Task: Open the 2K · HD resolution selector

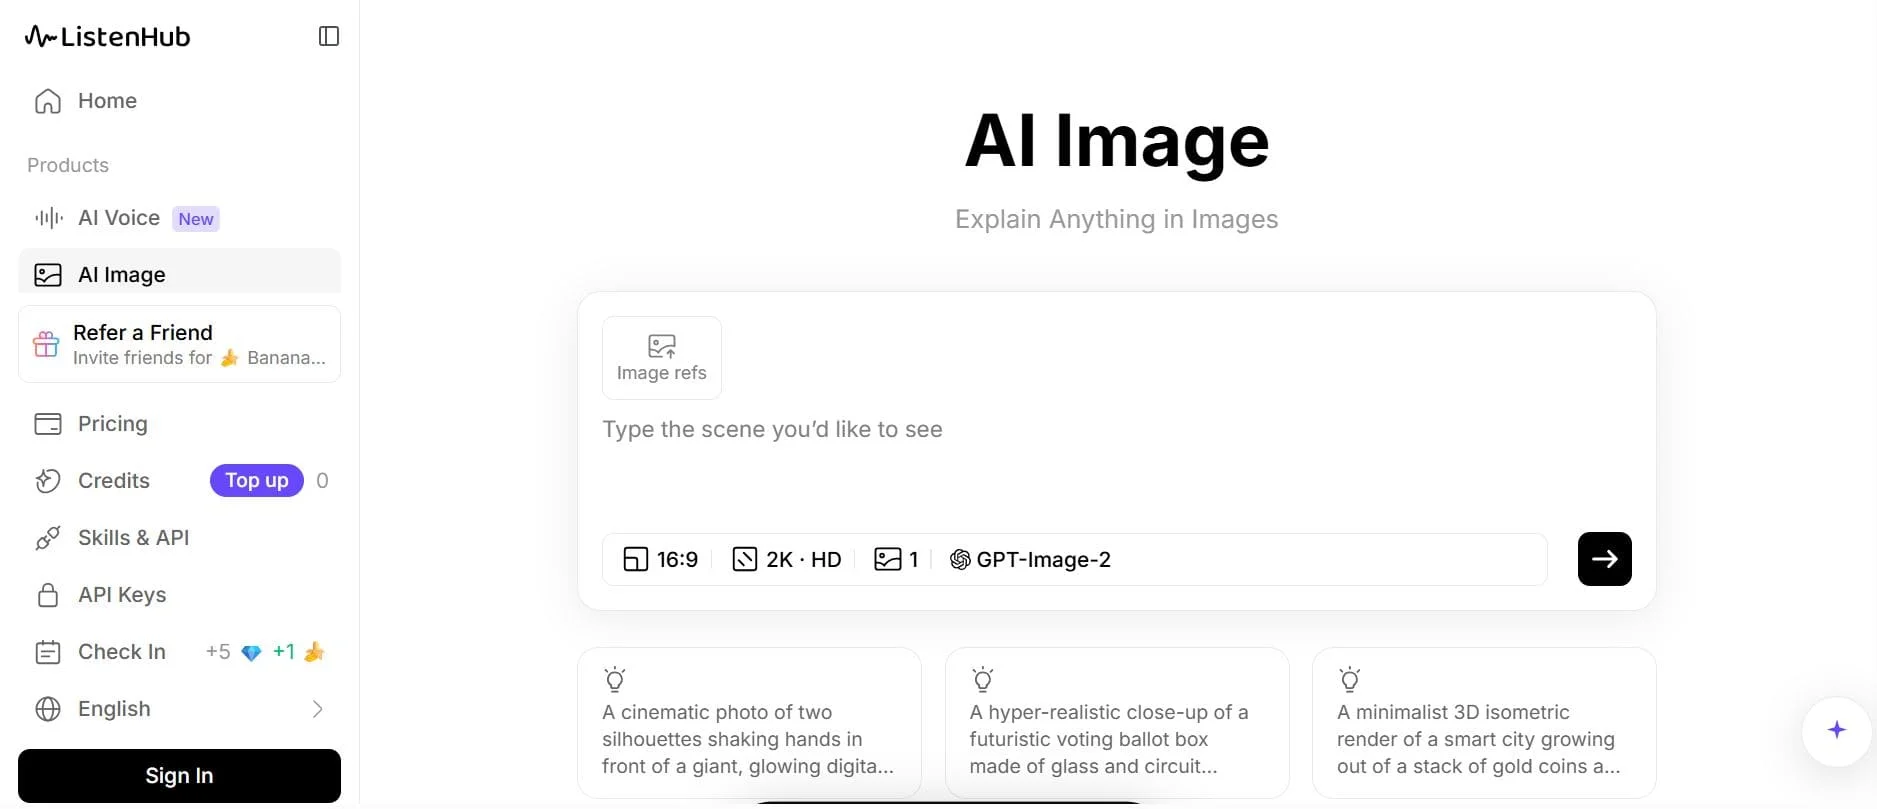Action: click(x=787, y=559)
